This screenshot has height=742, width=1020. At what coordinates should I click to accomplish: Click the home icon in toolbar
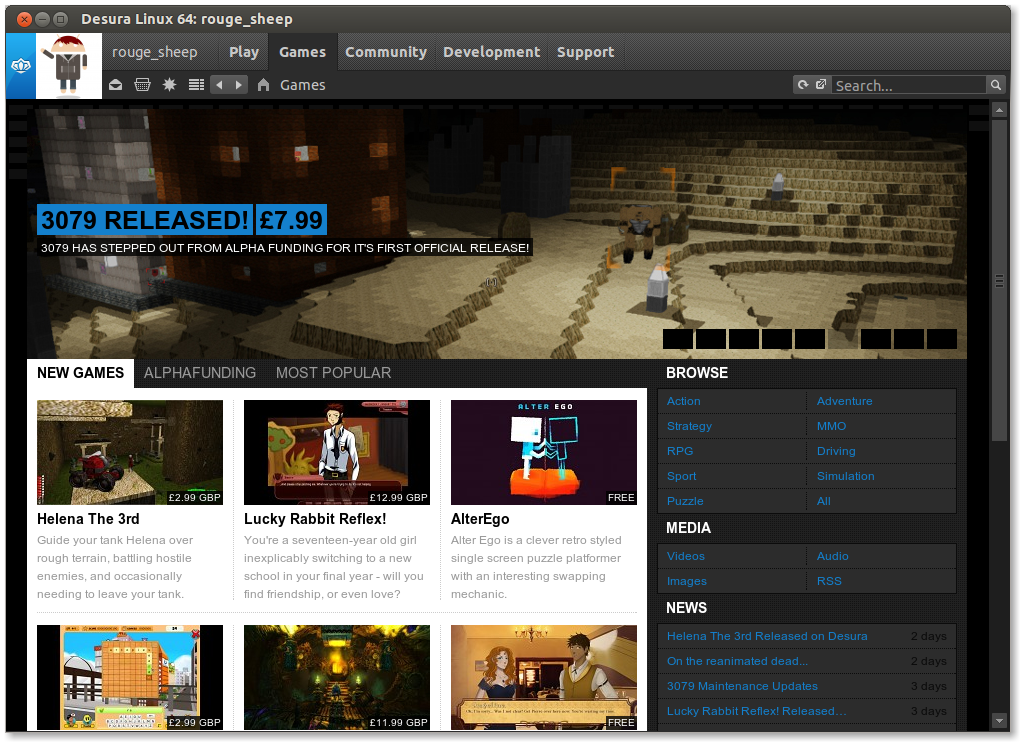point(263,85)
